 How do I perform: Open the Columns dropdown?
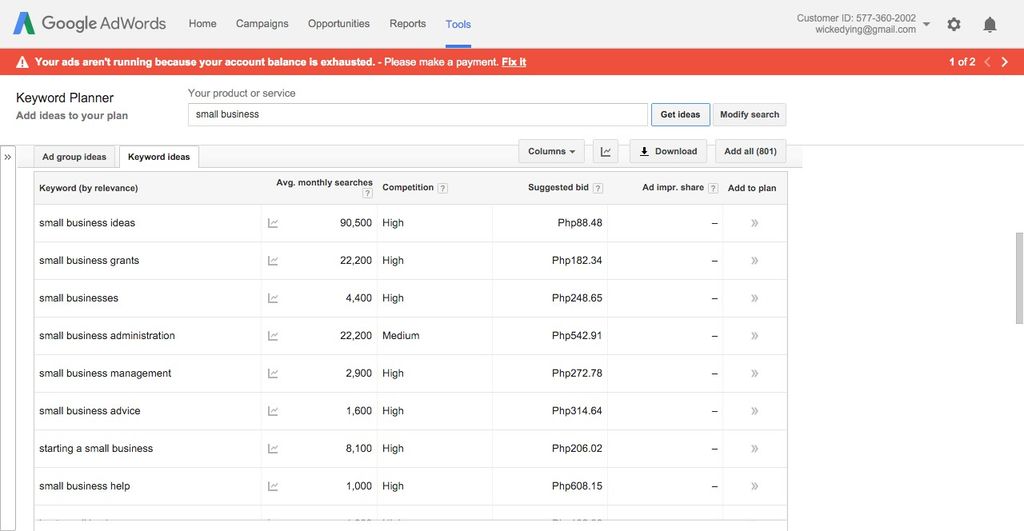(552, 152)
